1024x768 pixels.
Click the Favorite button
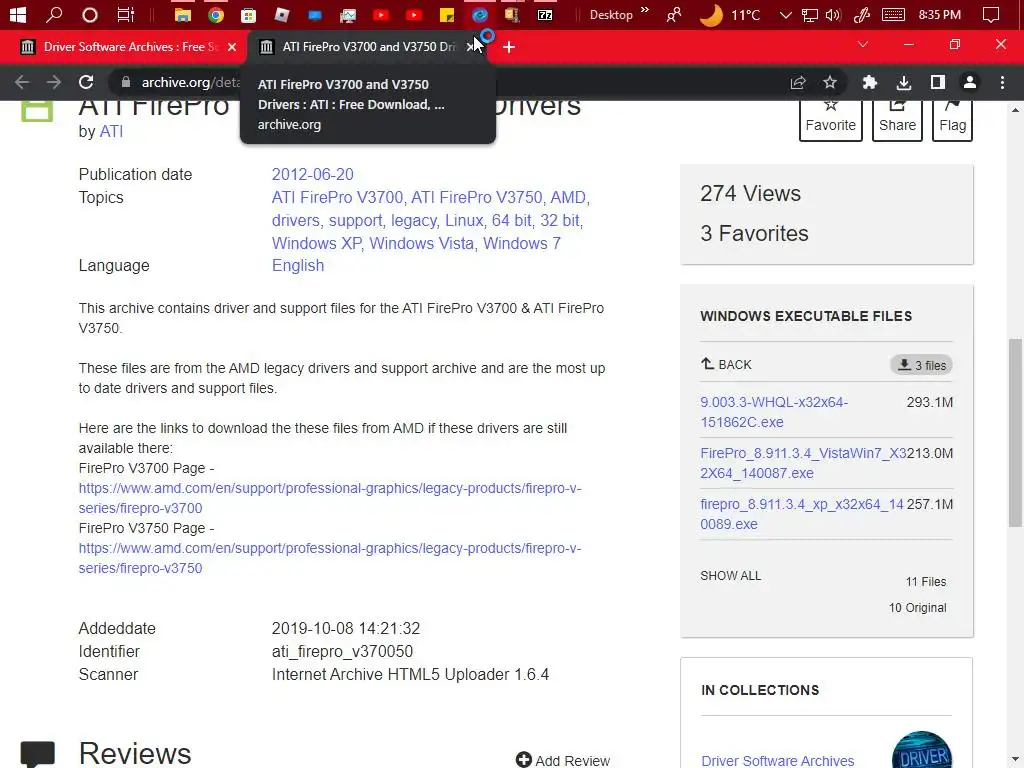[831, 120]
